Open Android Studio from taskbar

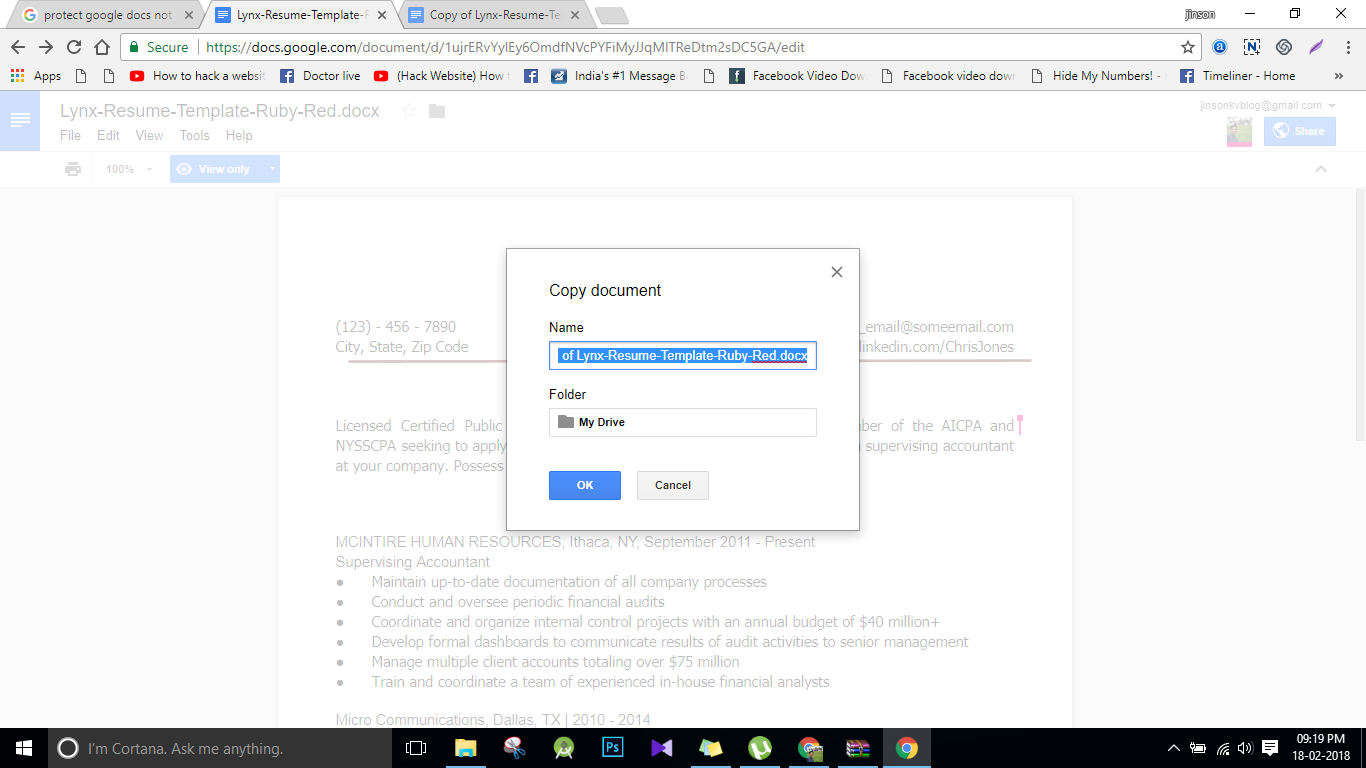563,748
